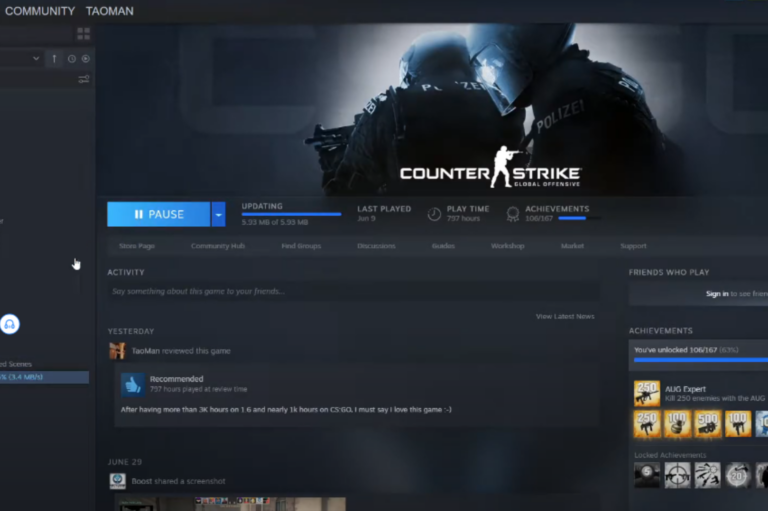Click Boost's avatar in June 29 activity
This screenshot has height=511, width=768.
pyautogui.click(x=117, y=481)
